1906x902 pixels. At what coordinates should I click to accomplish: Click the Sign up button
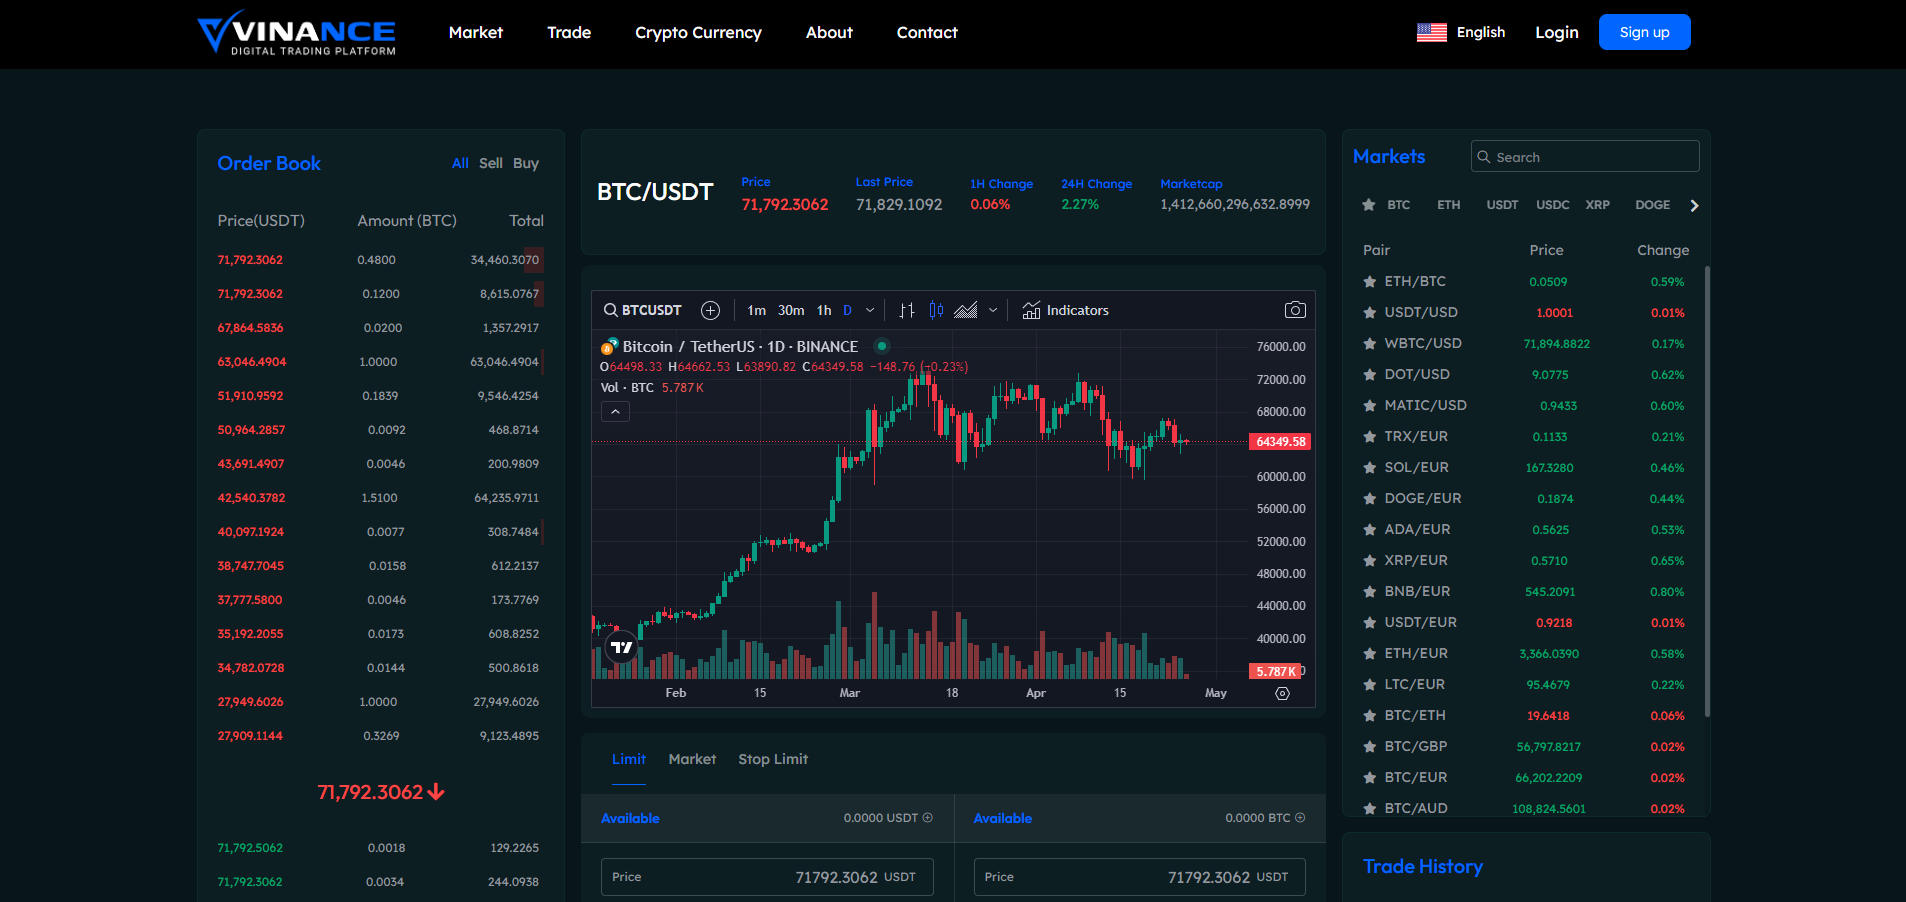(1644, 32)
